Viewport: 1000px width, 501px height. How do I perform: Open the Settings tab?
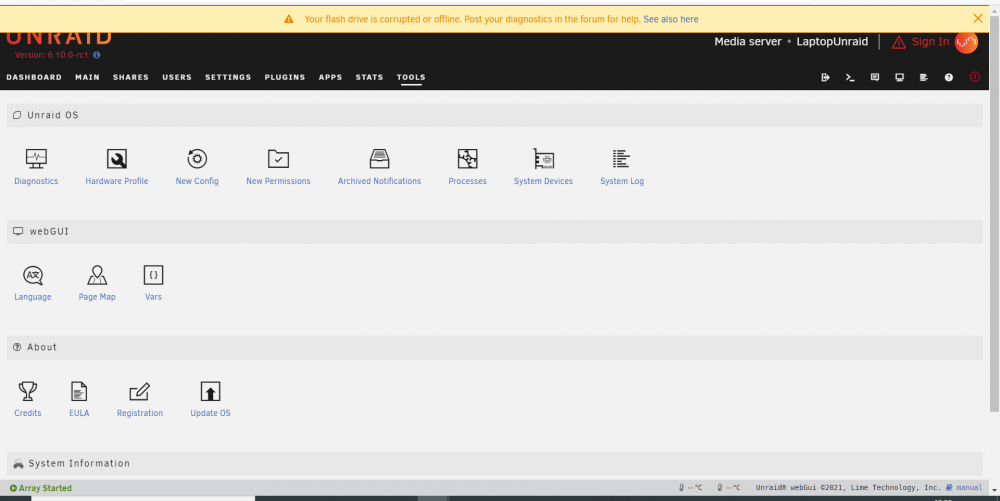click(x=228, y=77)
